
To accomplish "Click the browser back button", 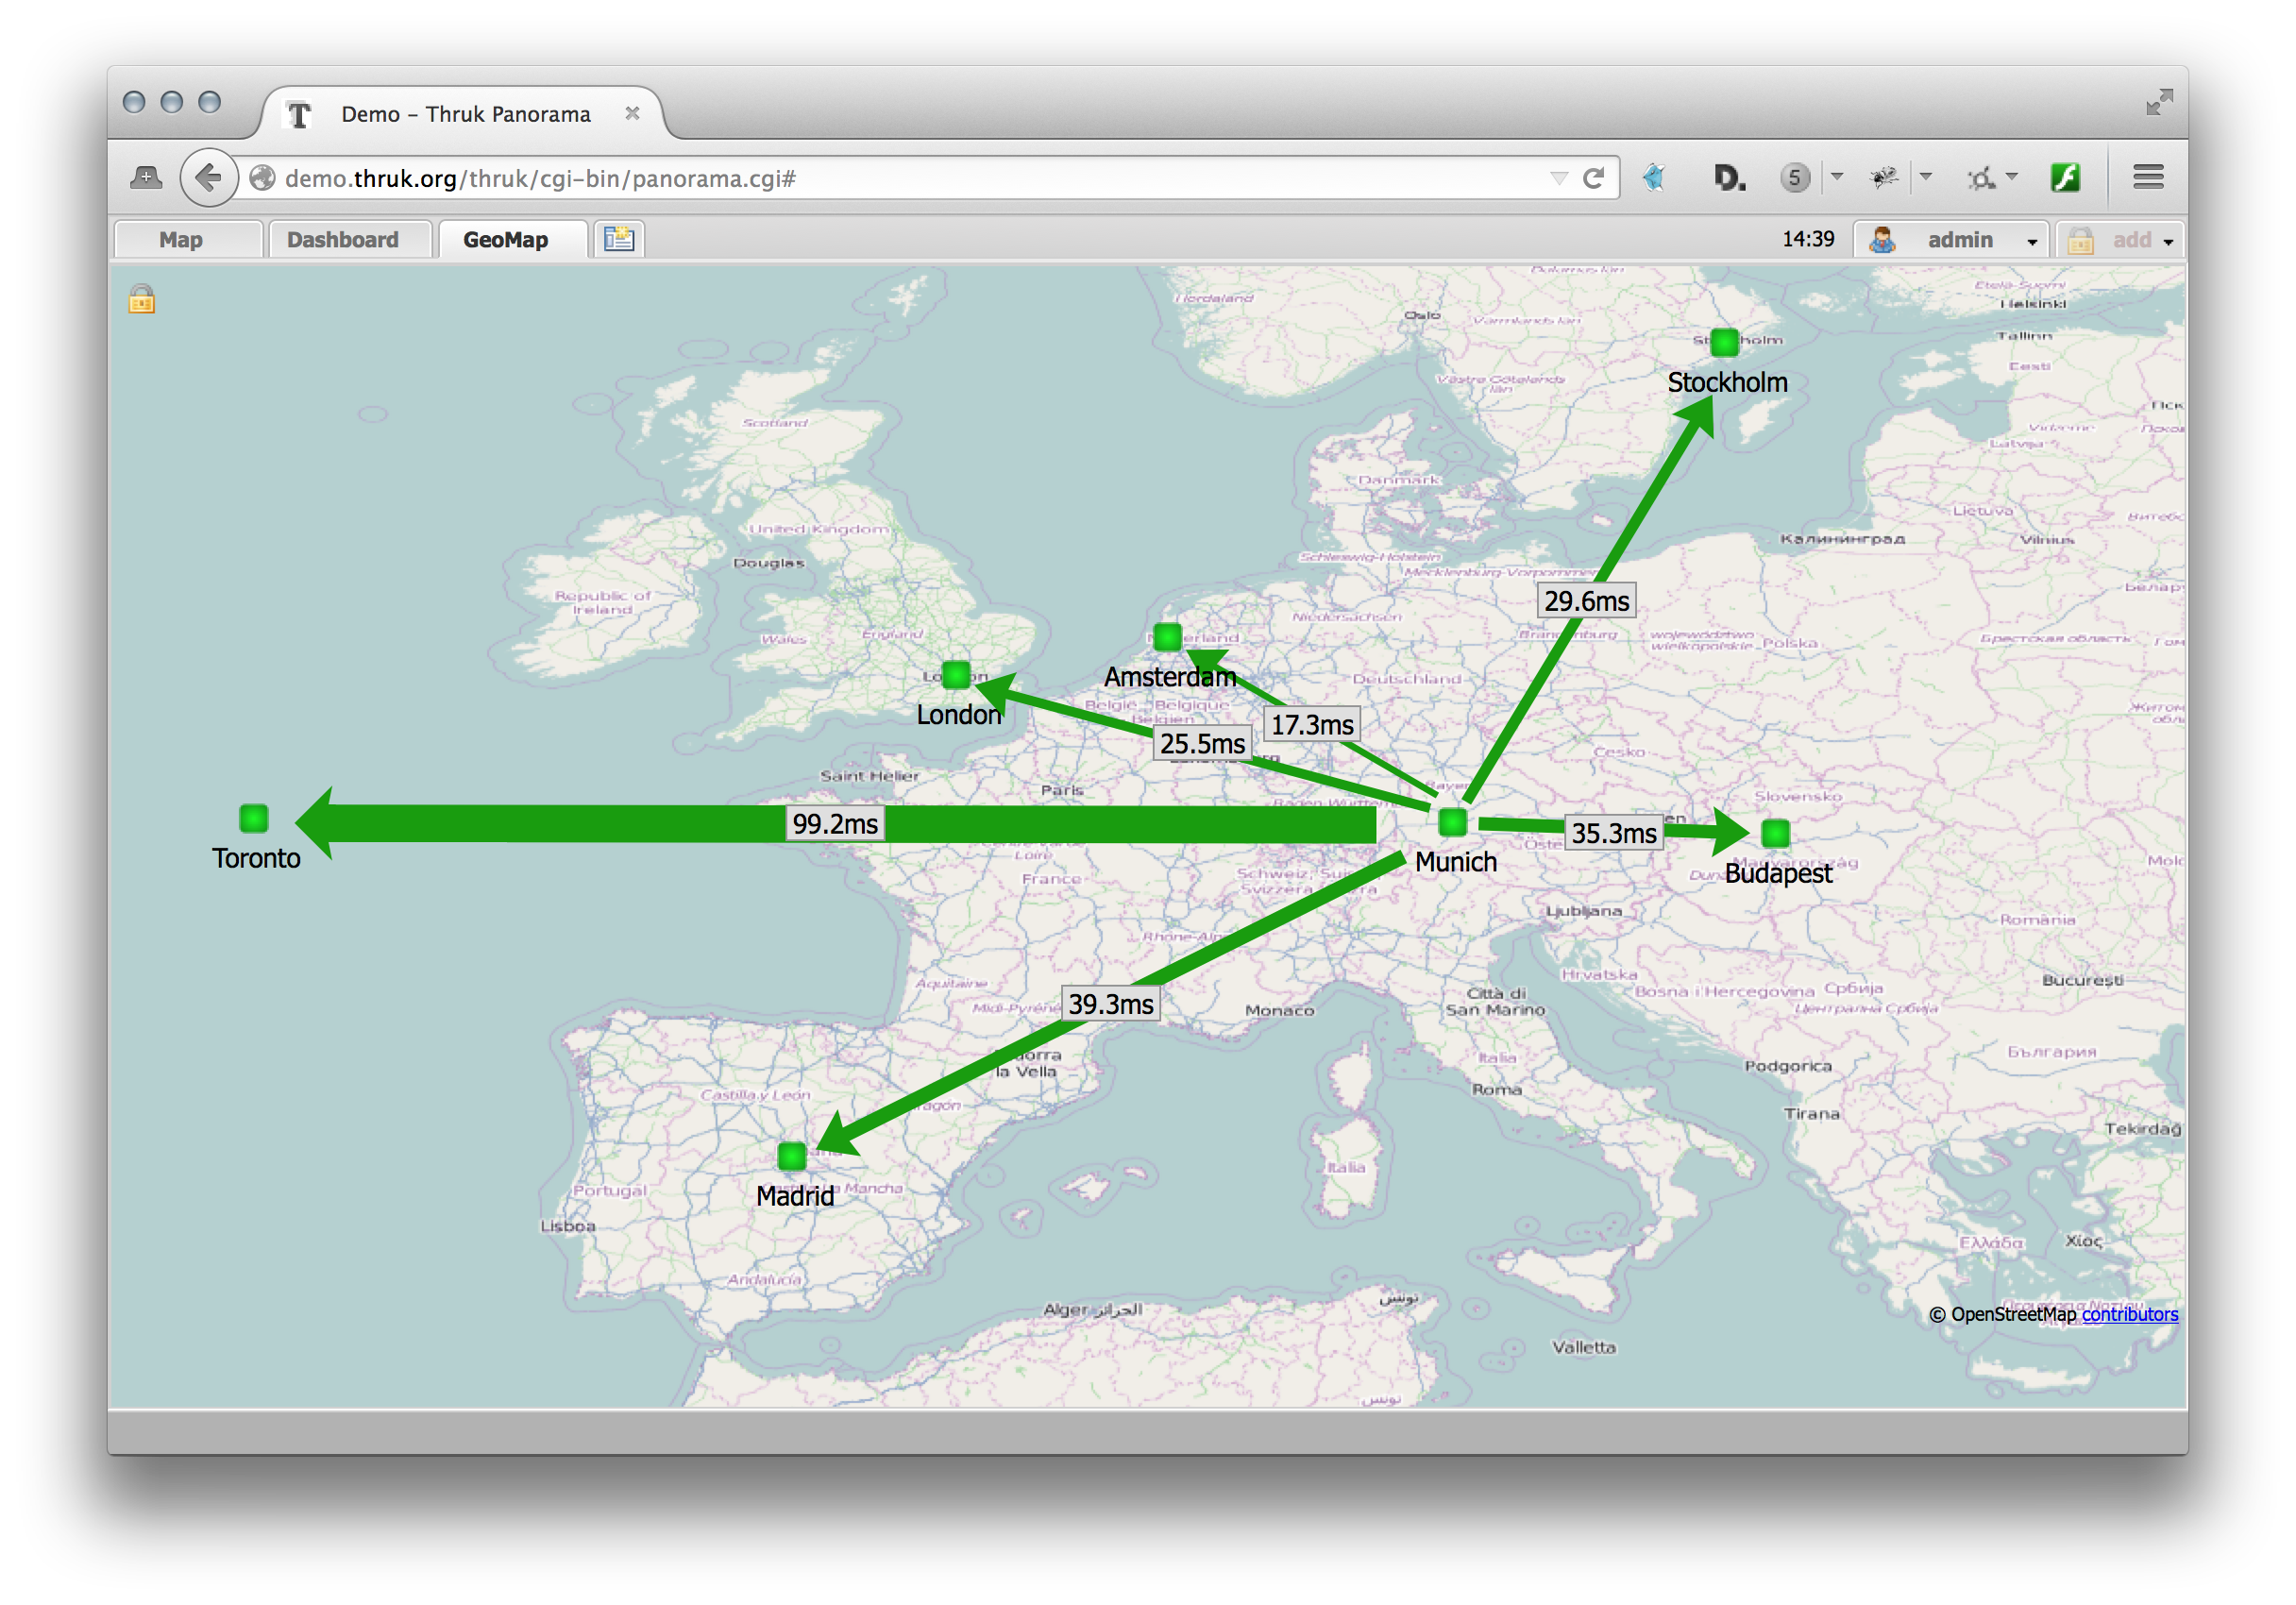I will tap(208, 178).
